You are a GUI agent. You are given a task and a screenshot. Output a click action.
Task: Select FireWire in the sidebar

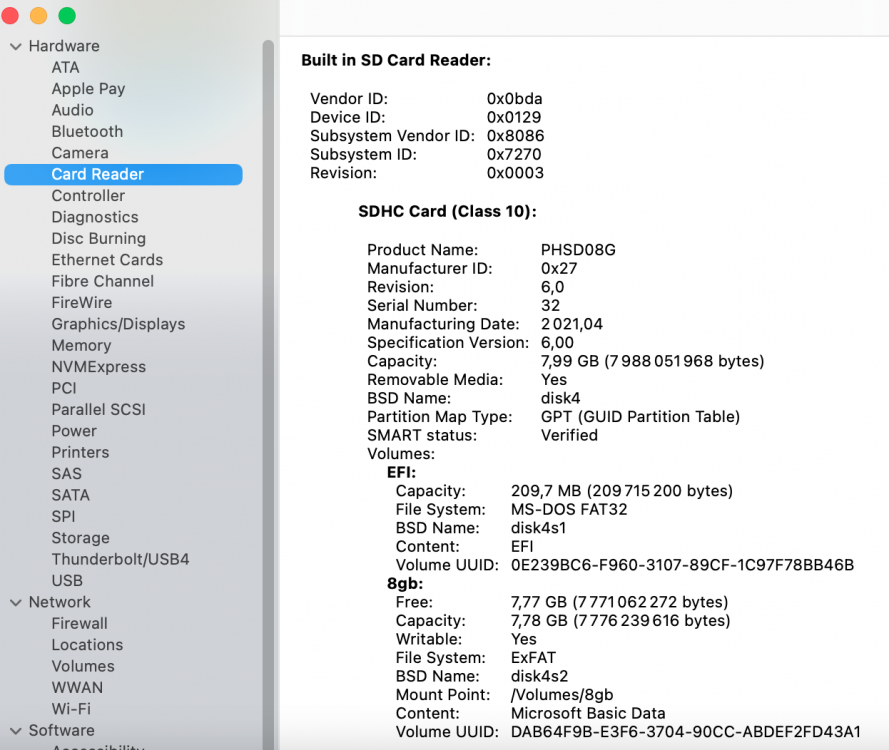pyautogui.click(x=82, y=303)
